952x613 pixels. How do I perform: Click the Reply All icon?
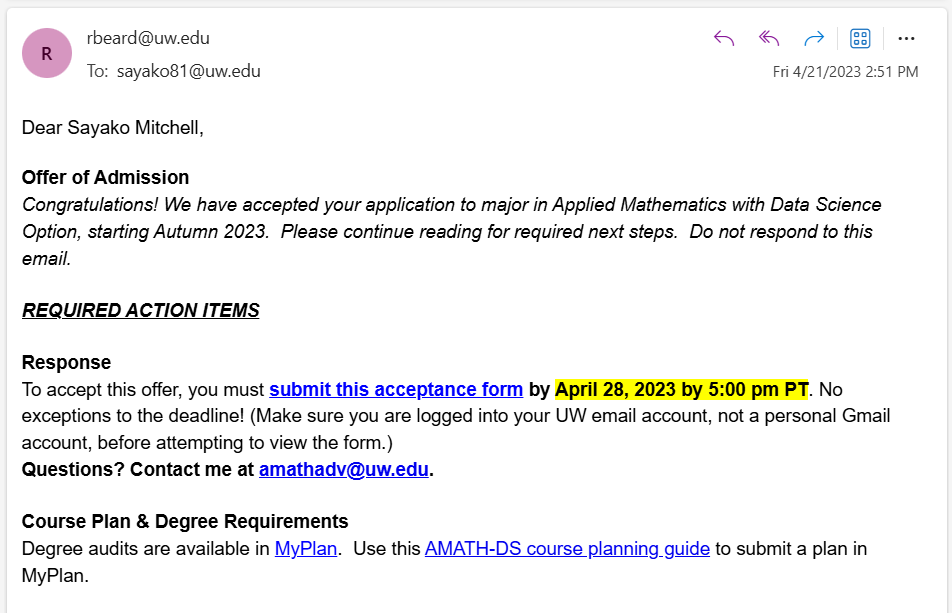click(768, 39)
